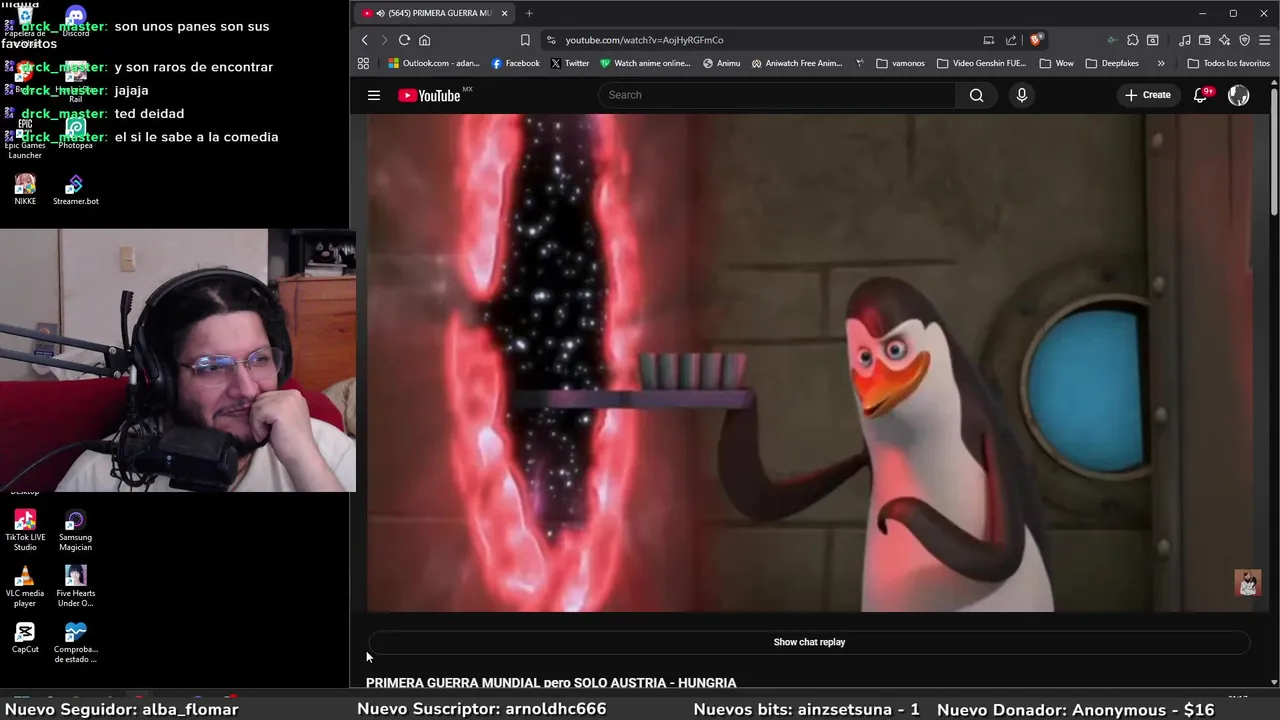The image size is (1280, 720).
Task: Open the VPN shield toolbar icon
Action: coord(1245,40)
